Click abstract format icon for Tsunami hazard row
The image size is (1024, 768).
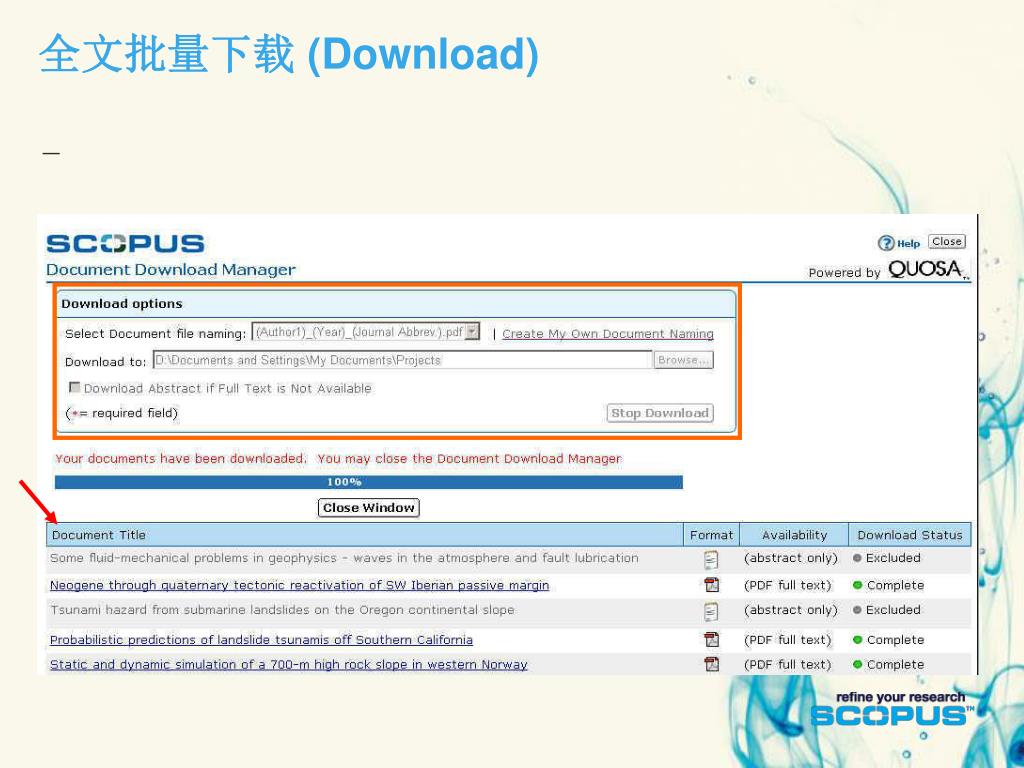pos(711,611)
